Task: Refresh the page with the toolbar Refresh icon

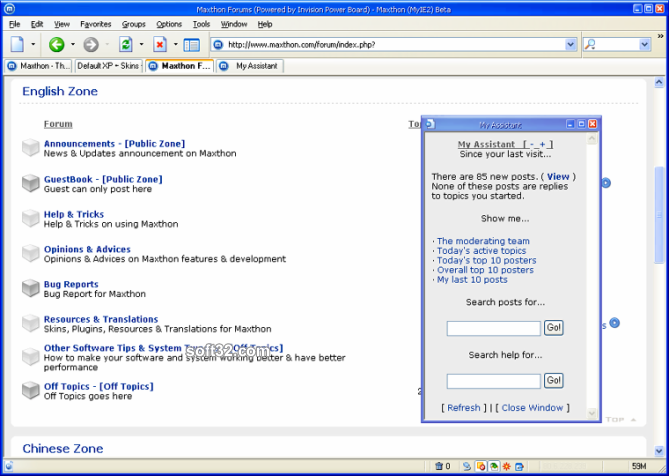Action: click(x=126, y=44)
